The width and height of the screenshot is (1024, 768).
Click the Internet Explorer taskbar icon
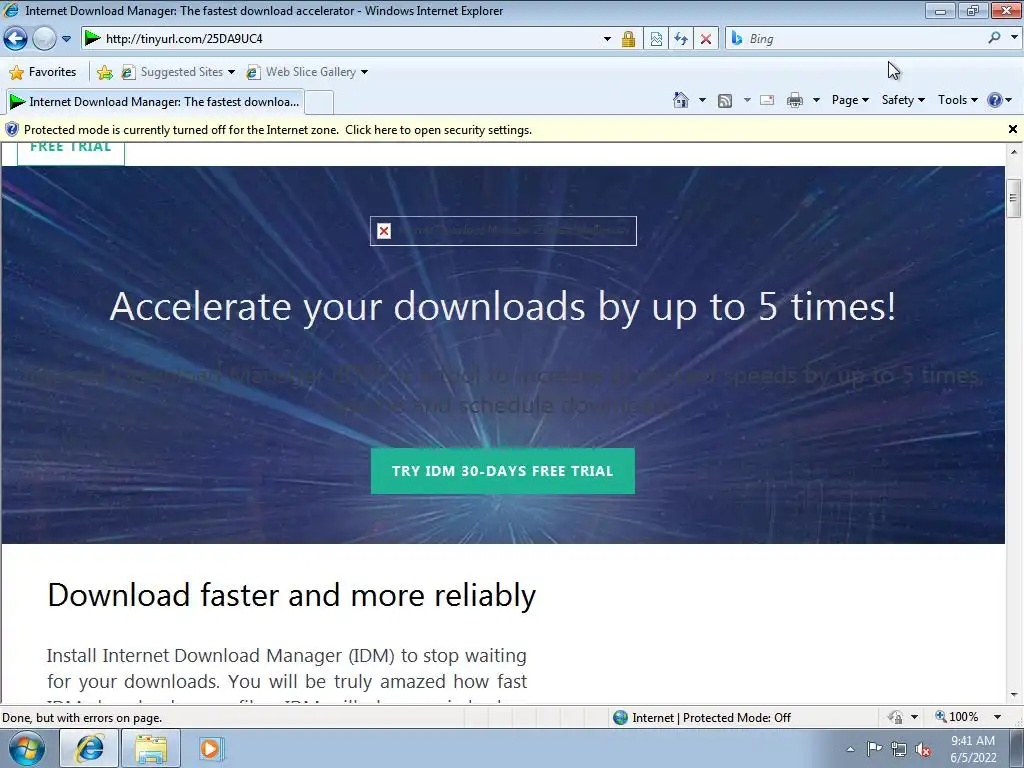(89, 748)
